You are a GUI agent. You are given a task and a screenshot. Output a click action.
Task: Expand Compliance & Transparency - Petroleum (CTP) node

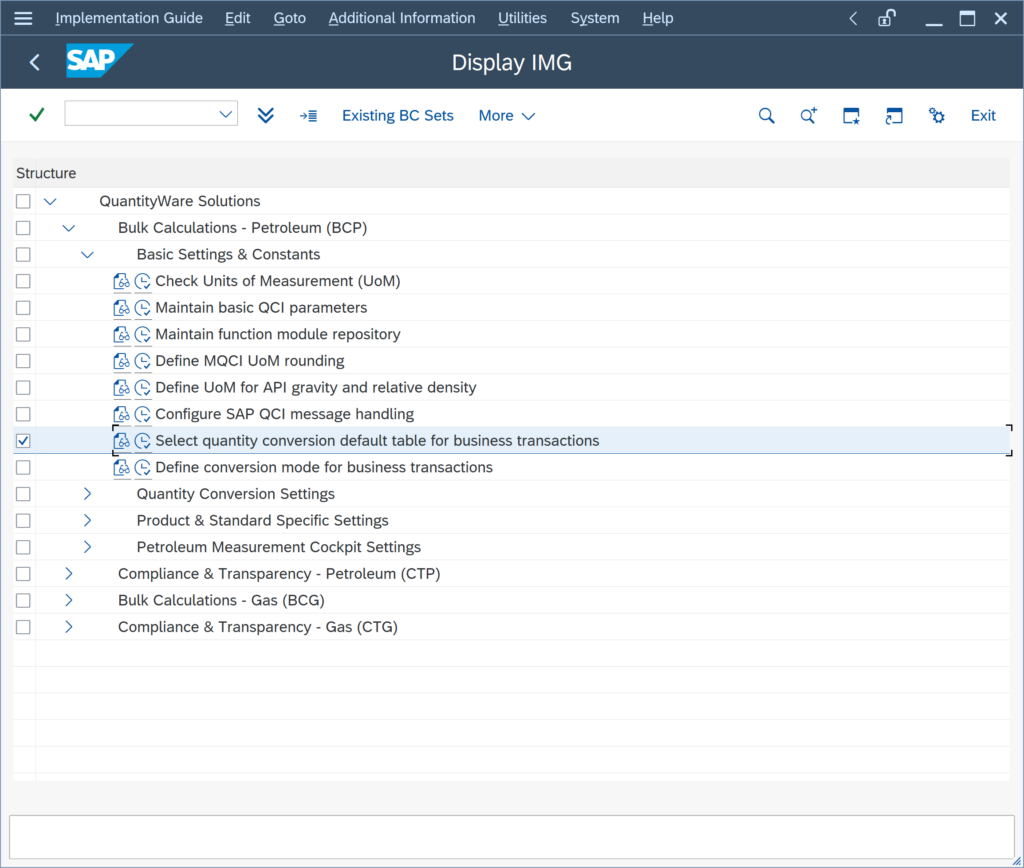69,573
